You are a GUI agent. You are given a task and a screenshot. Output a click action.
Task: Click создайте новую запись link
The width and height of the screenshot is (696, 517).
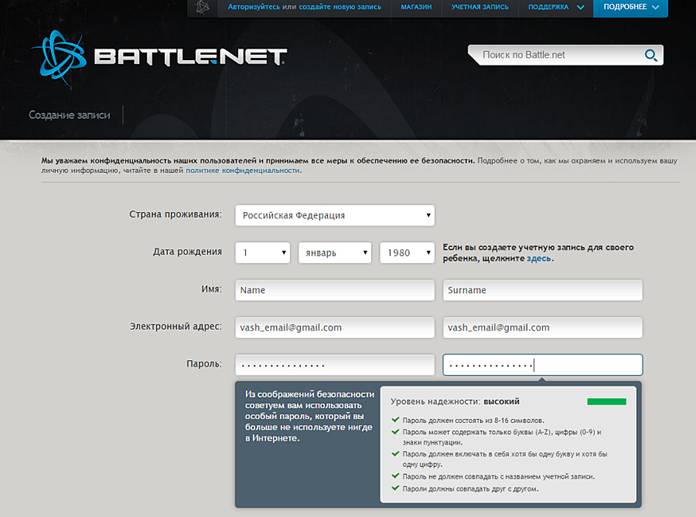340,7
